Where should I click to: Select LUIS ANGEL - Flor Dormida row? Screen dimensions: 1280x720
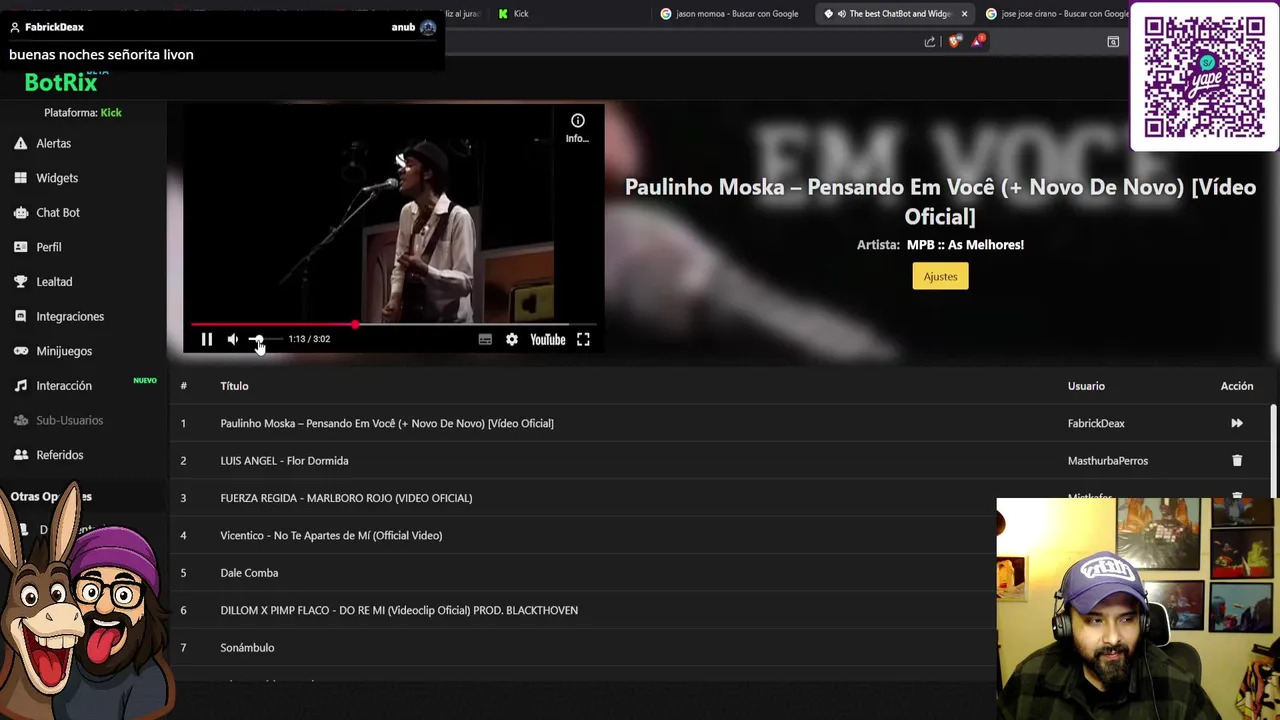point(719,460)
